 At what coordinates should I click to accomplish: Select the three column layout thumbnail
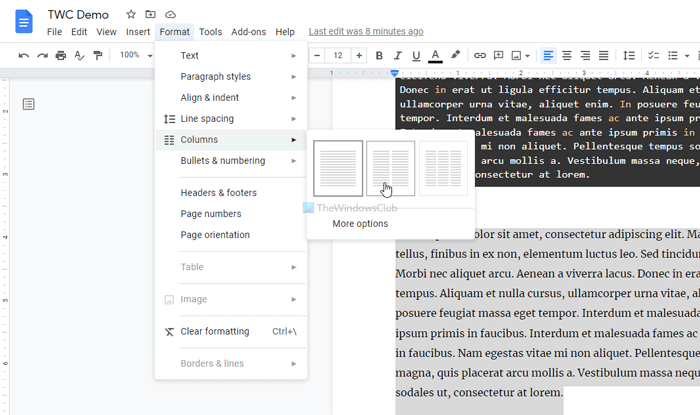[x=443, y=168]
